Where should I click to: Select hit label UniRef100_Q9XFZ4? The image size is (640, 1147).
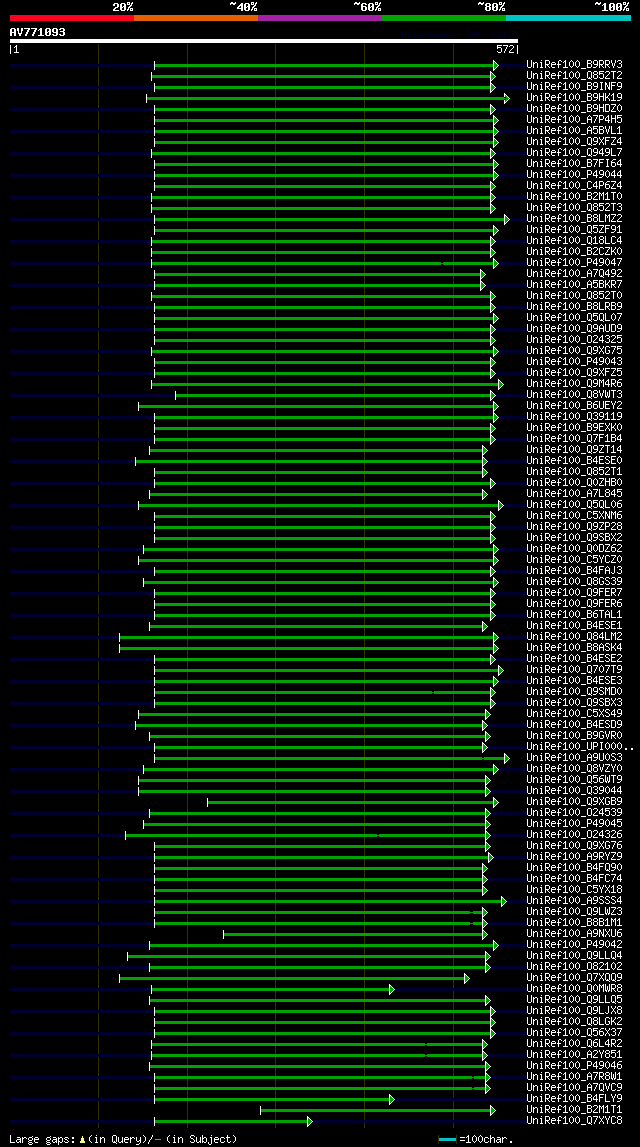tap(574, 142)
